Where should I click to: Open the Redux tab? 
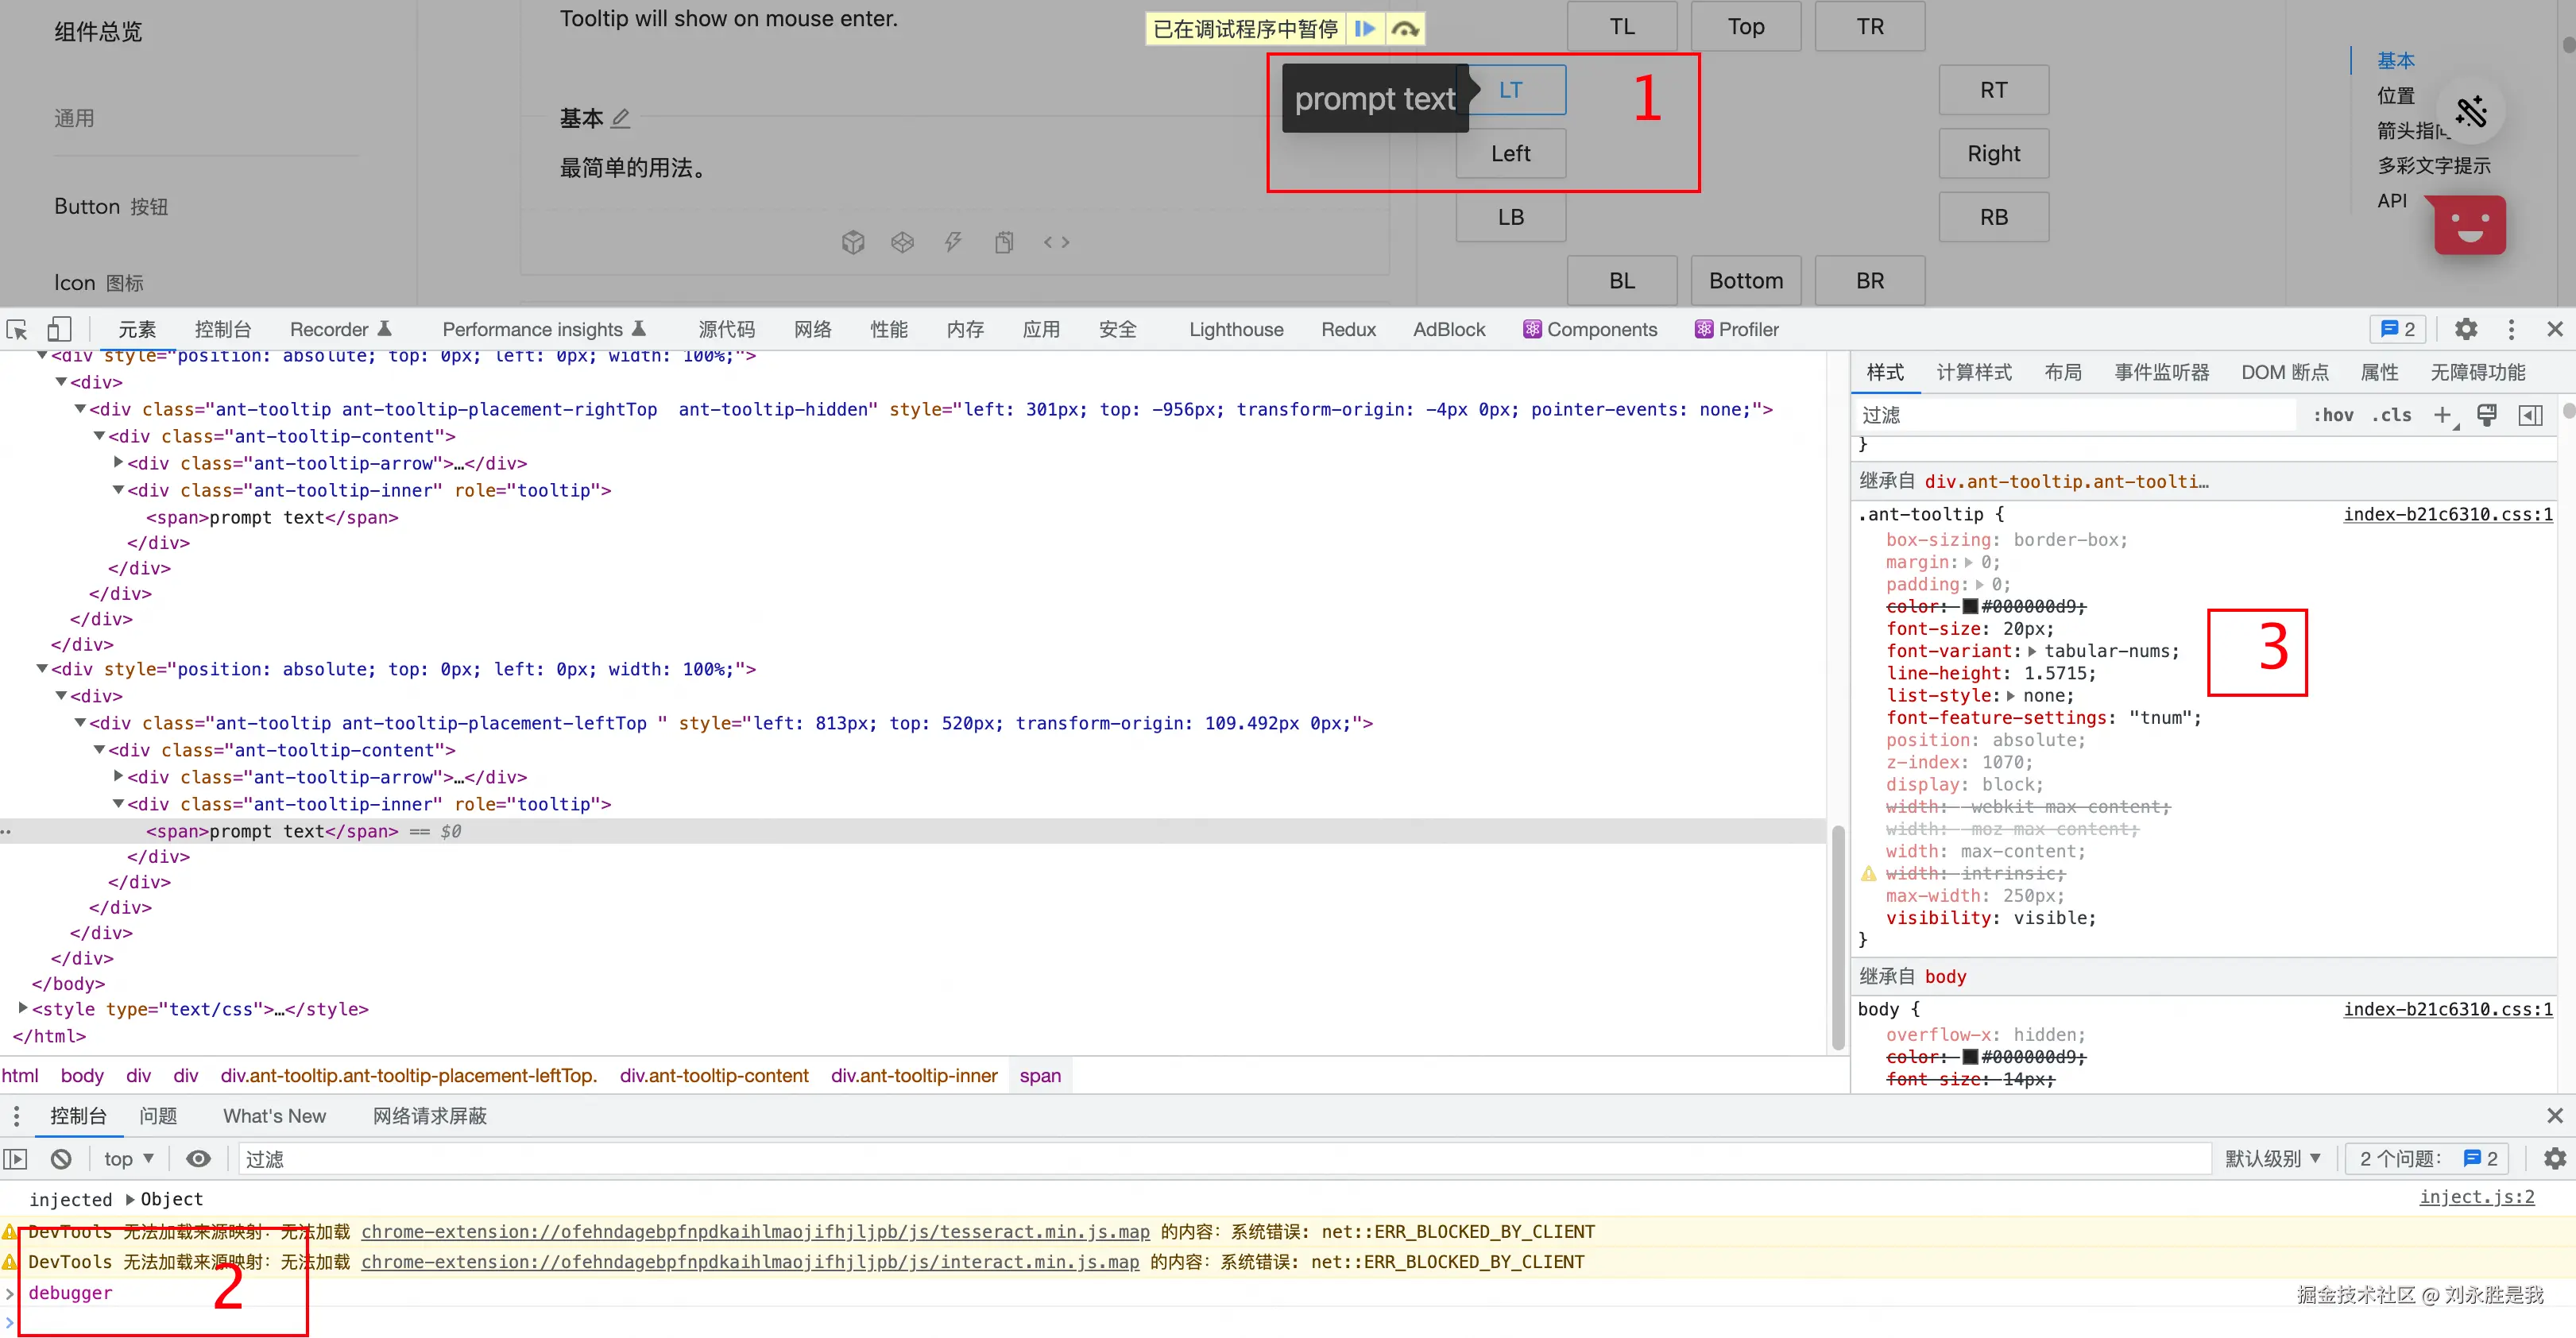pos(1348,329)
